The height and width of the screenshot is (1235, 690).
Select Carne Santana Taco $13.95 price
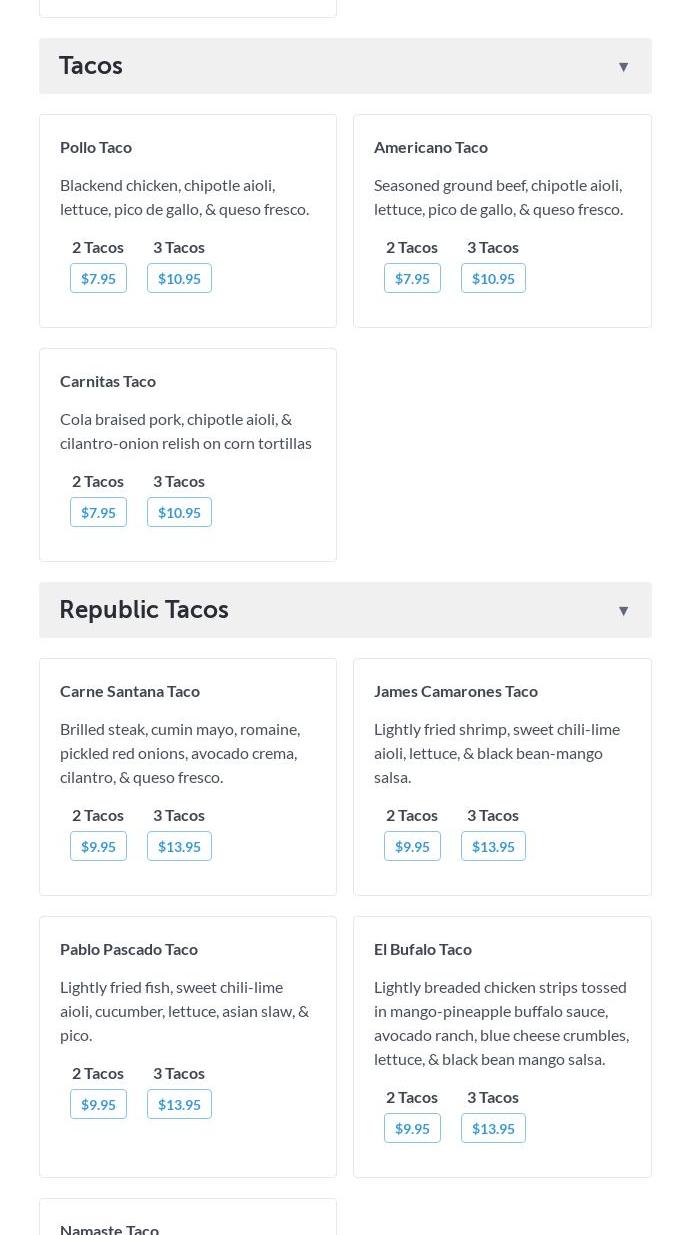tap(179, 846)
